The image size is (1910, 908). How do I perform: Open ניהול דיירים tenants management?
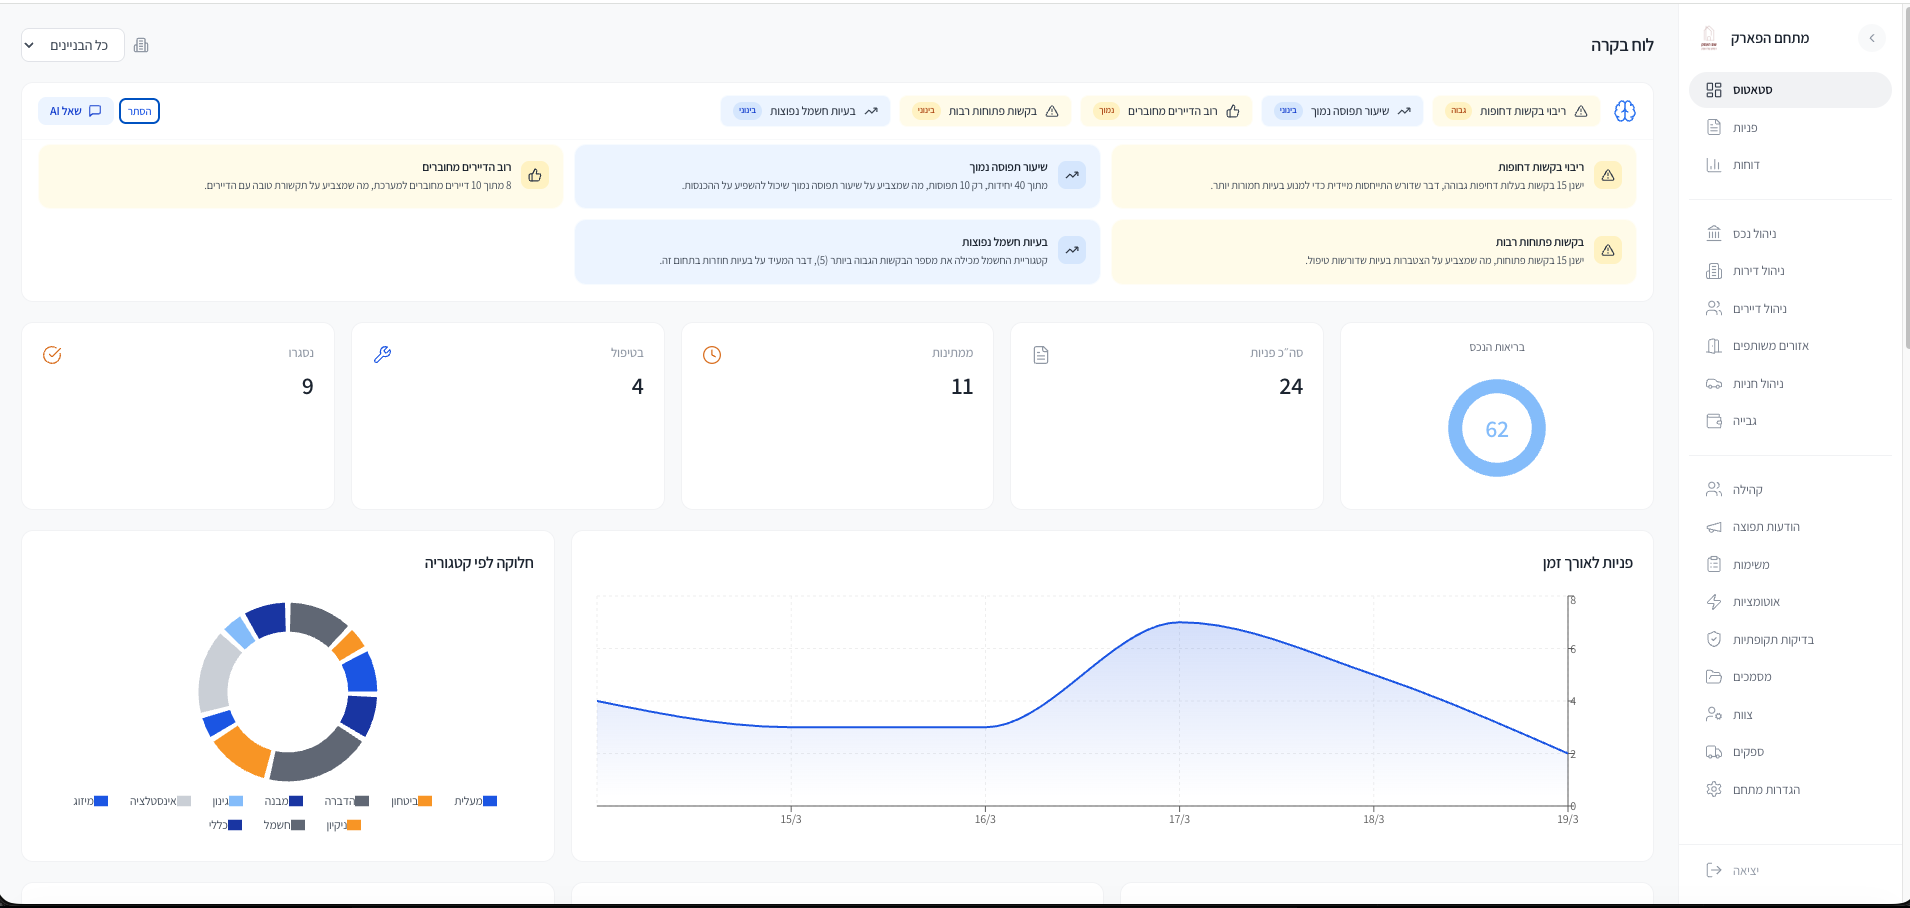pyautogui.click(x=1790, y=308)
